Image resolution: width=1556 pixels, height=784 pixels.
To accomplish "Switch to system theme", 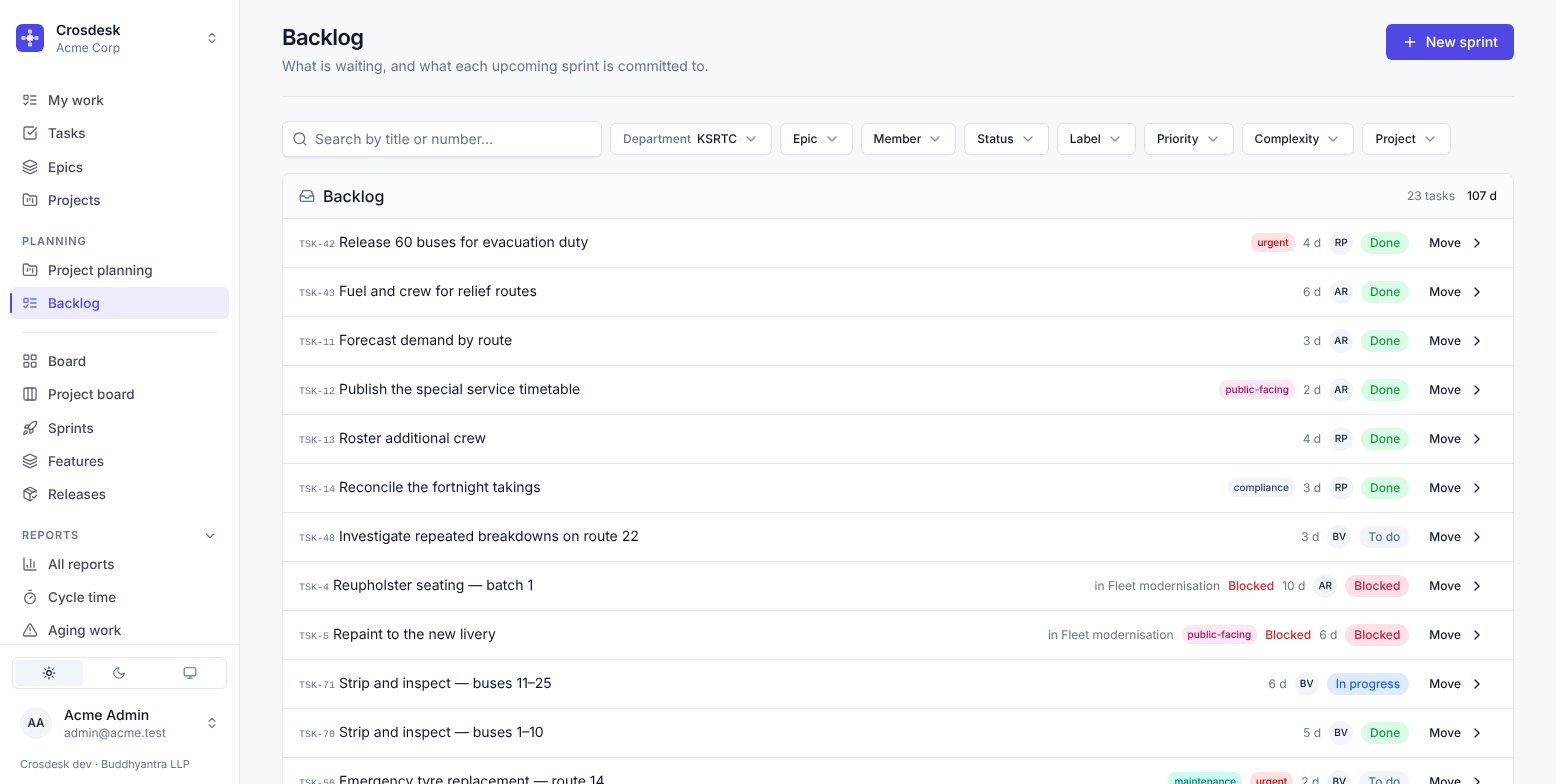I will (190, 673).
